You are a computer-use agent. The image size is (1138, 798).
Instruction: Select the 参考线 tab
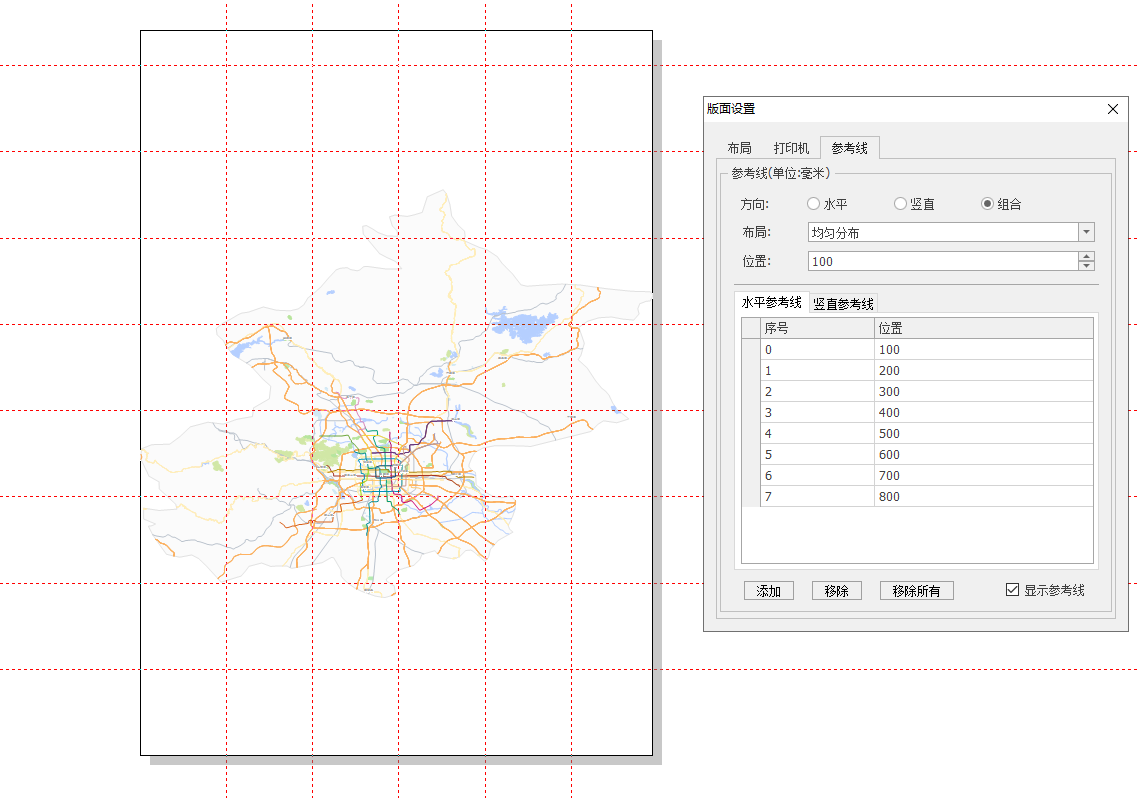(849, 148)
